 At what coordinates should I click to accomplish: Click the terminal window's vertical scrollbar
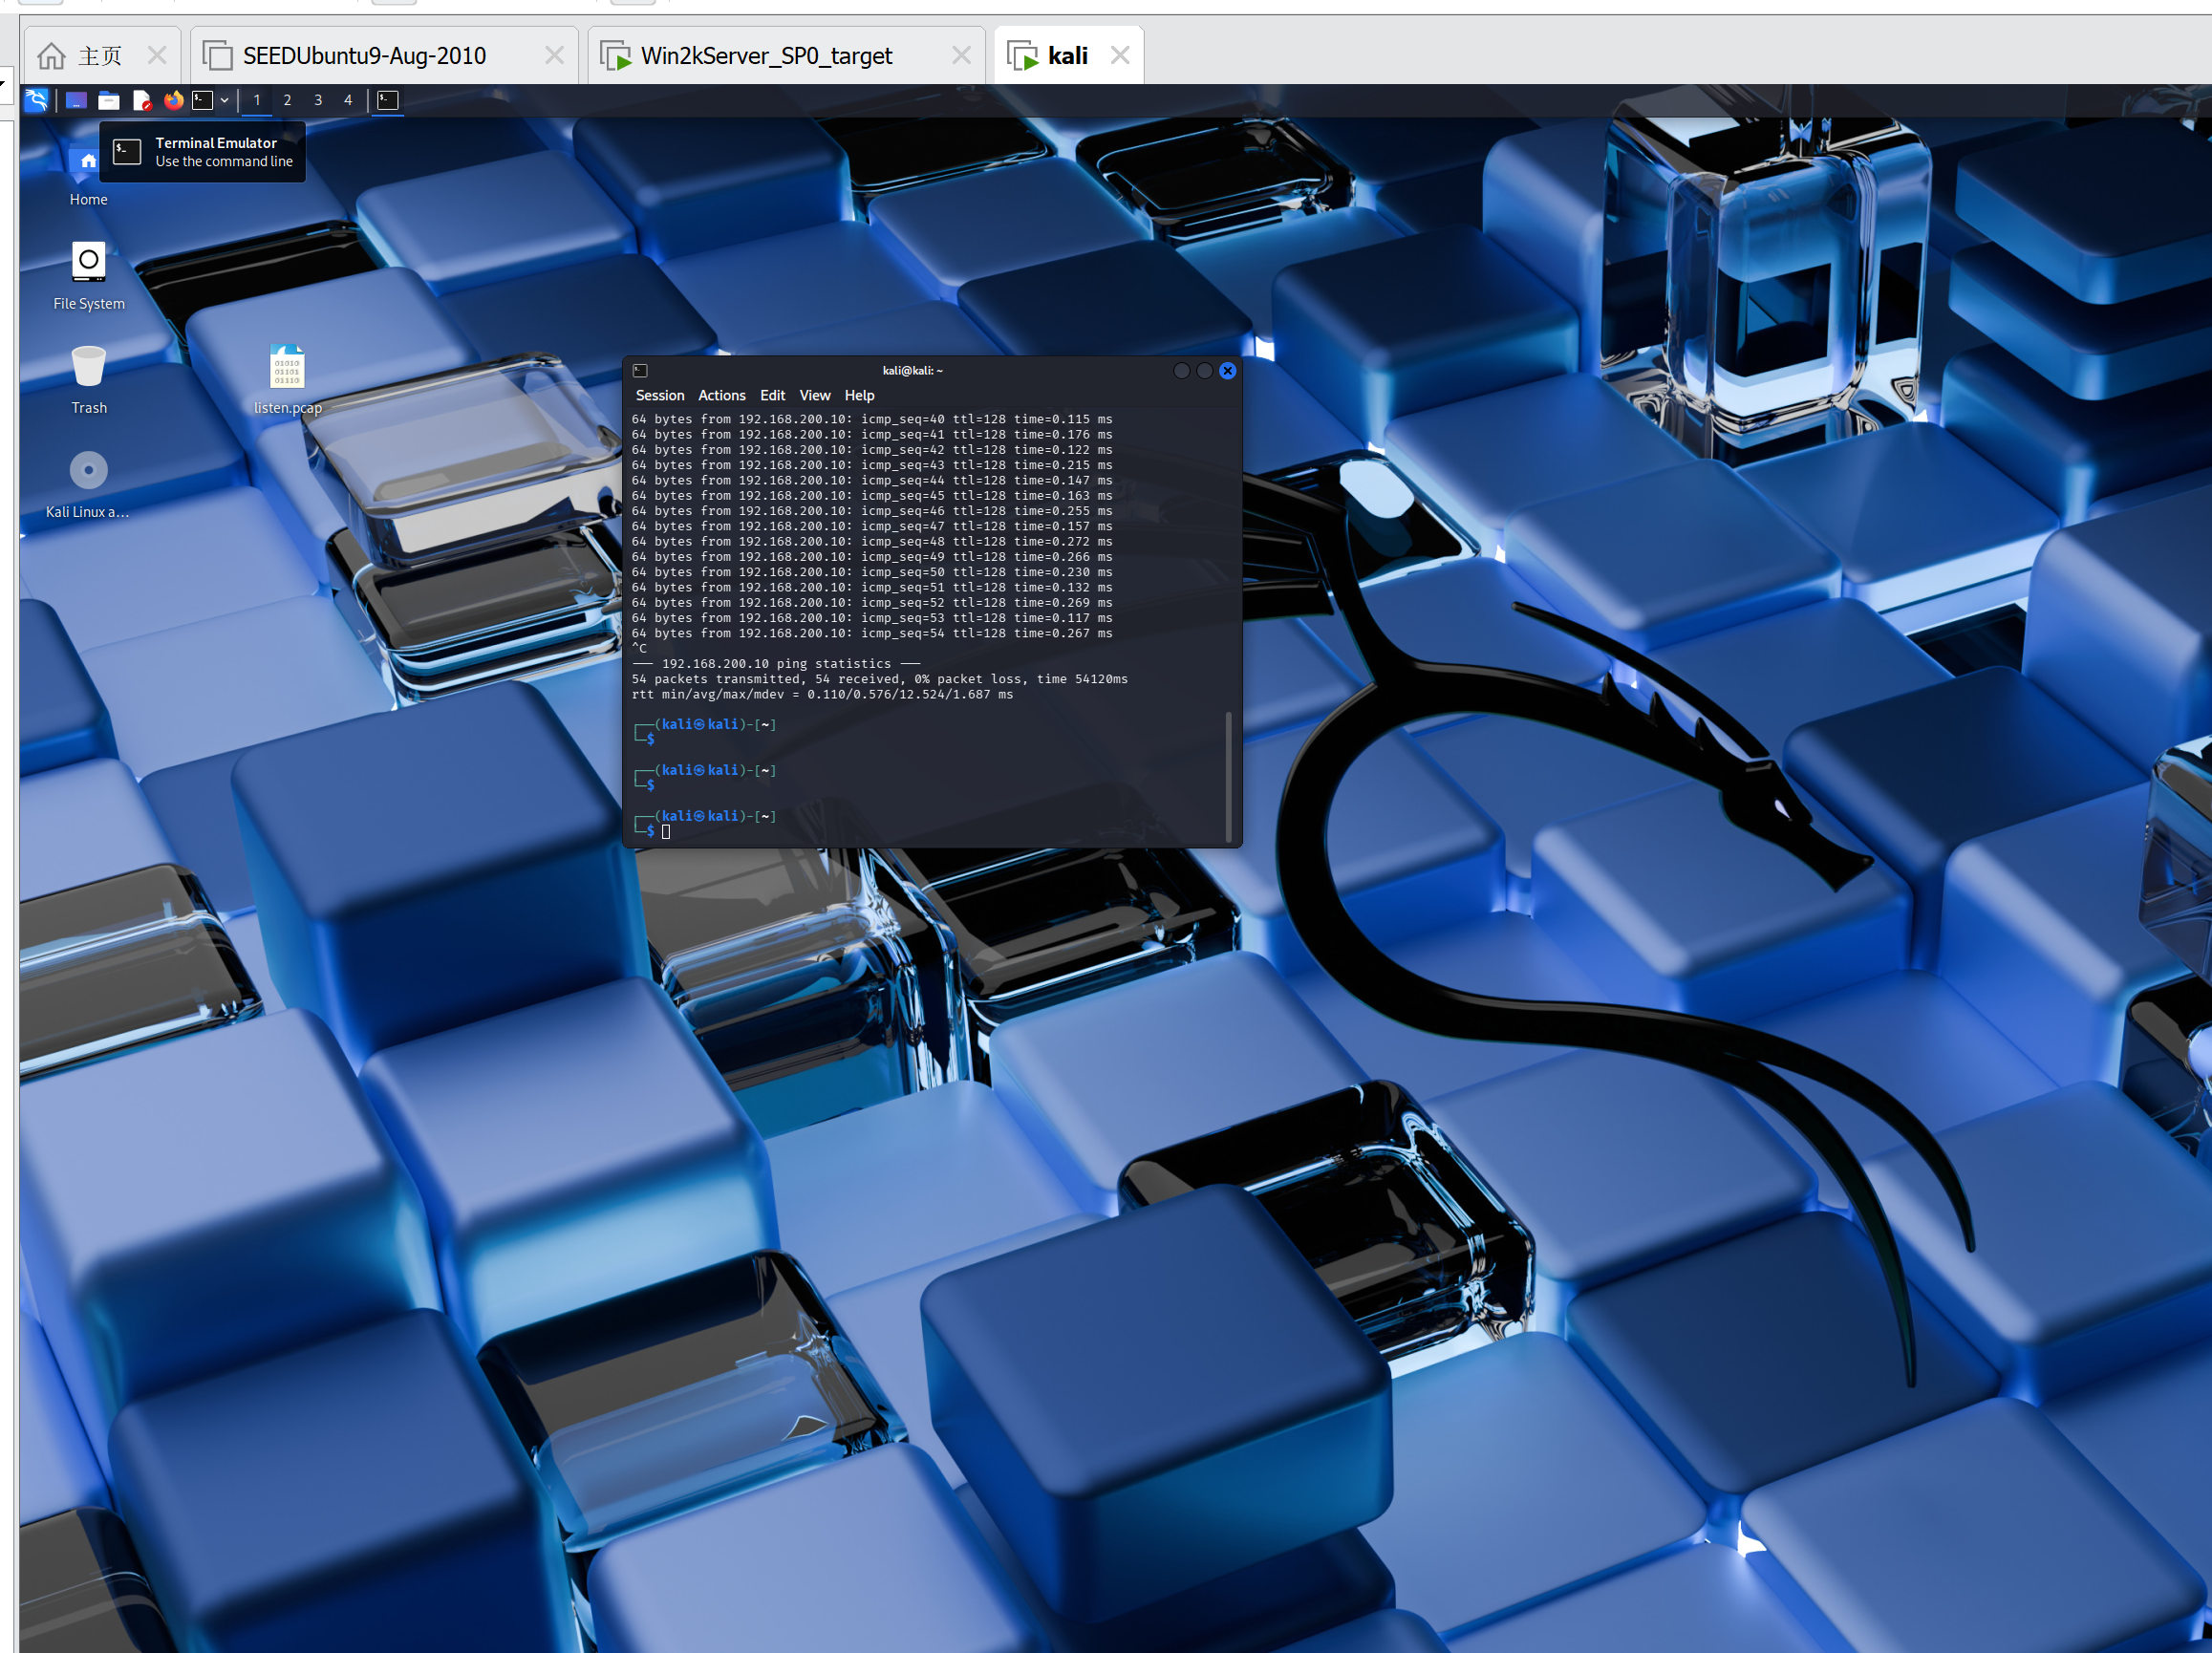[x=1228, y=775]
